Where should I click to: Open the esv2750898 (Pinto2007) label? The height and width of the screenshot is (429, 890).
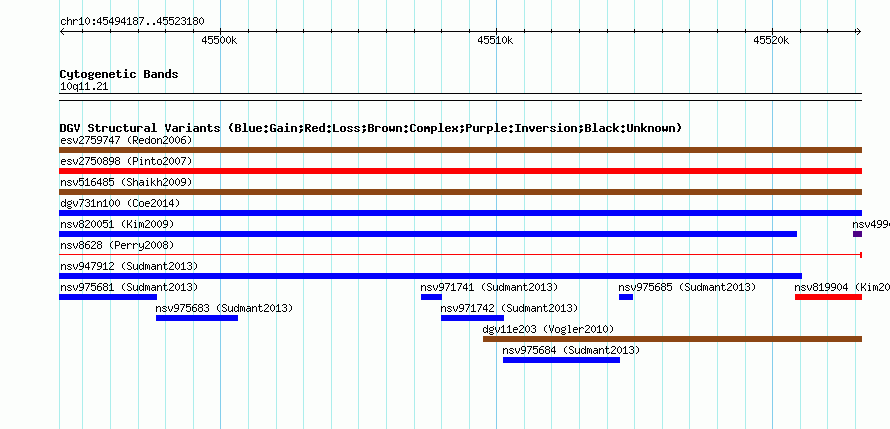126,161
